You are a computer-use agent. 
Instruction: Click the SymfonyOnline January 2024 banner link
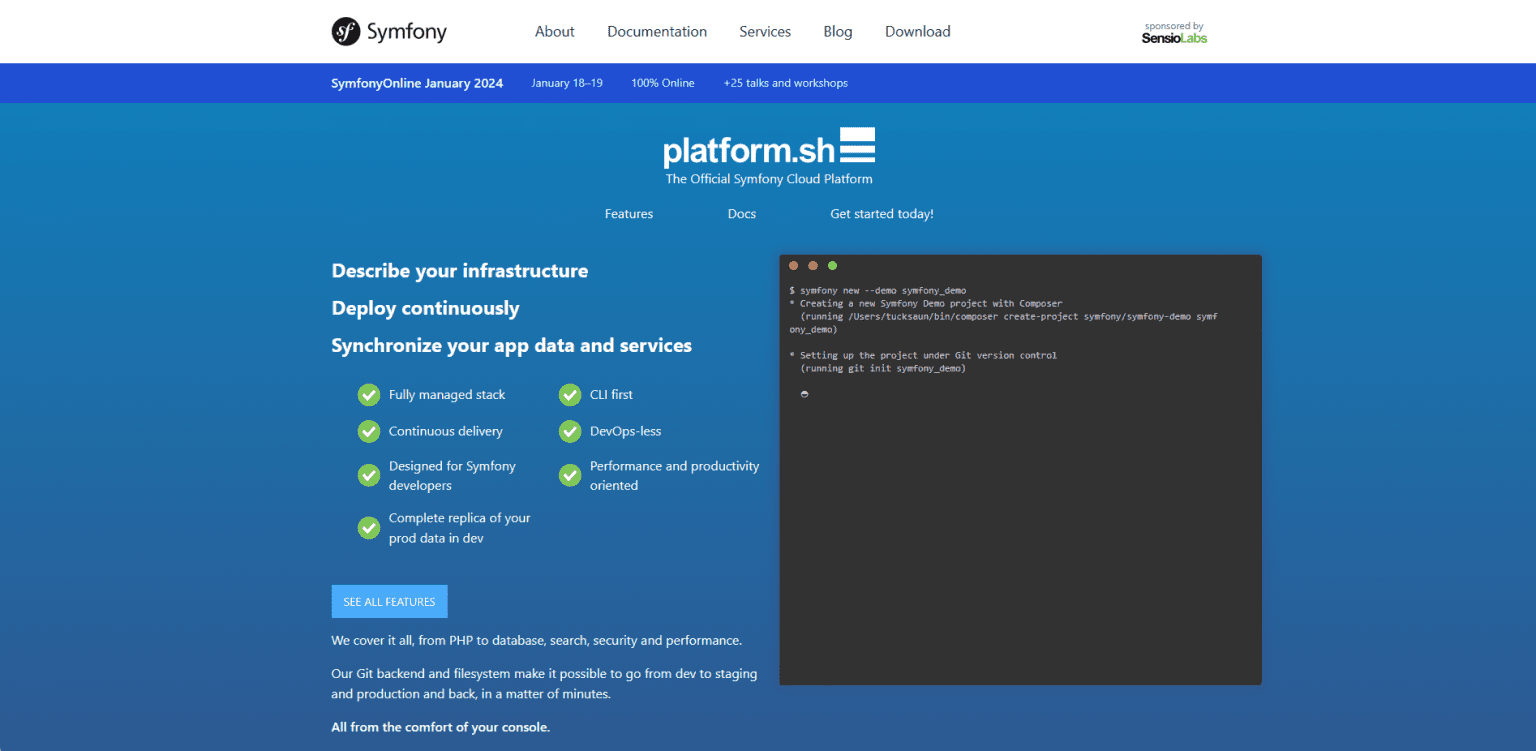417,83
